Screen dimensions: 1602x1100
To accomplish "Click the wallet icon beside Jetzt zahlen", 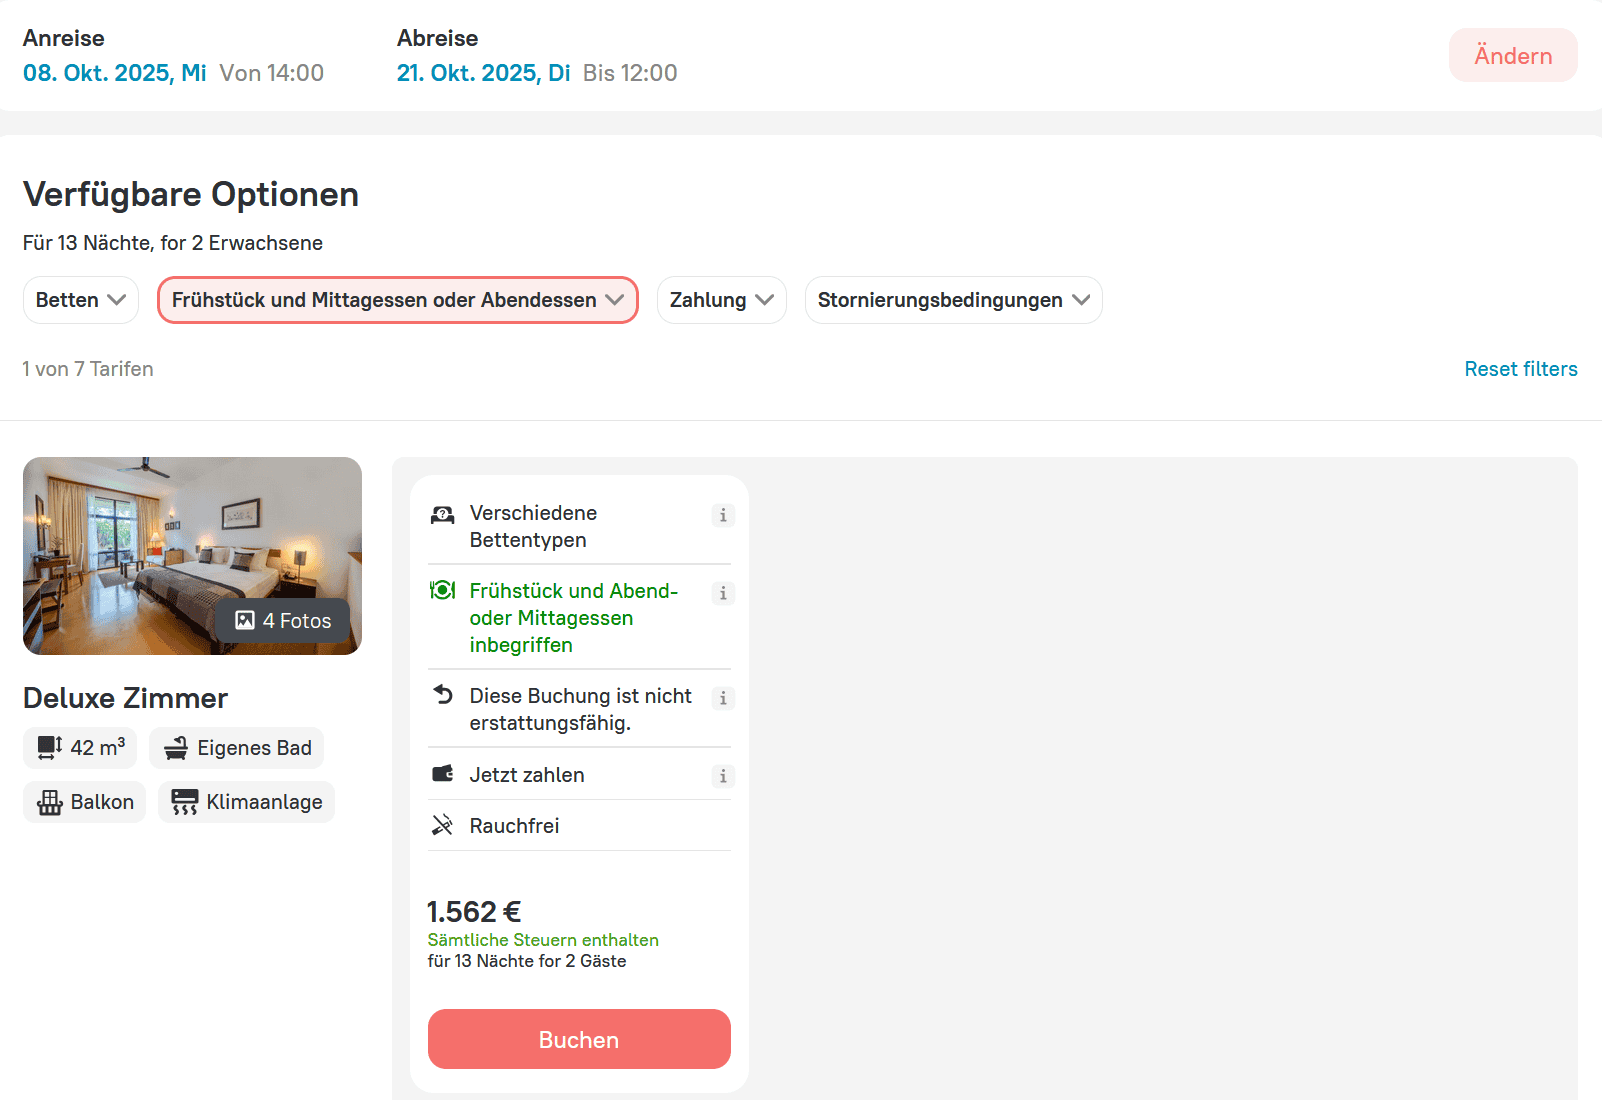I will 442,774.
